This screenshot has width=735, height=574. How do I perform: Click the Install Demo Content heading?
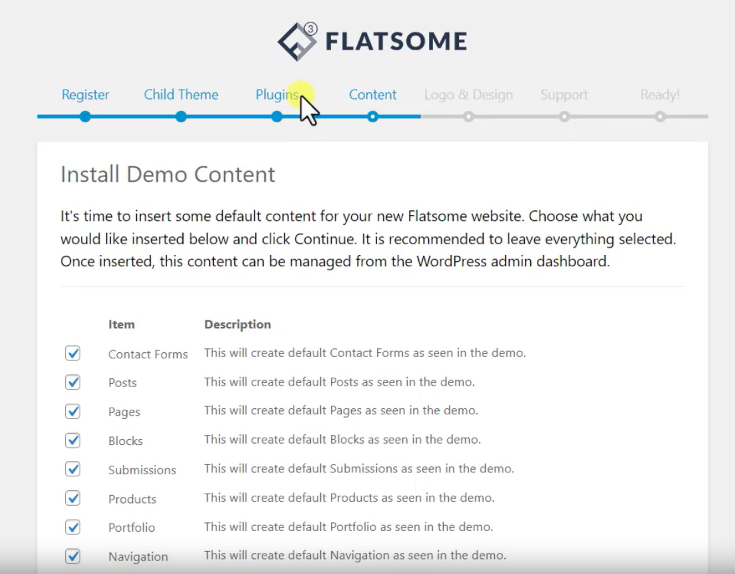pos(168,175)
